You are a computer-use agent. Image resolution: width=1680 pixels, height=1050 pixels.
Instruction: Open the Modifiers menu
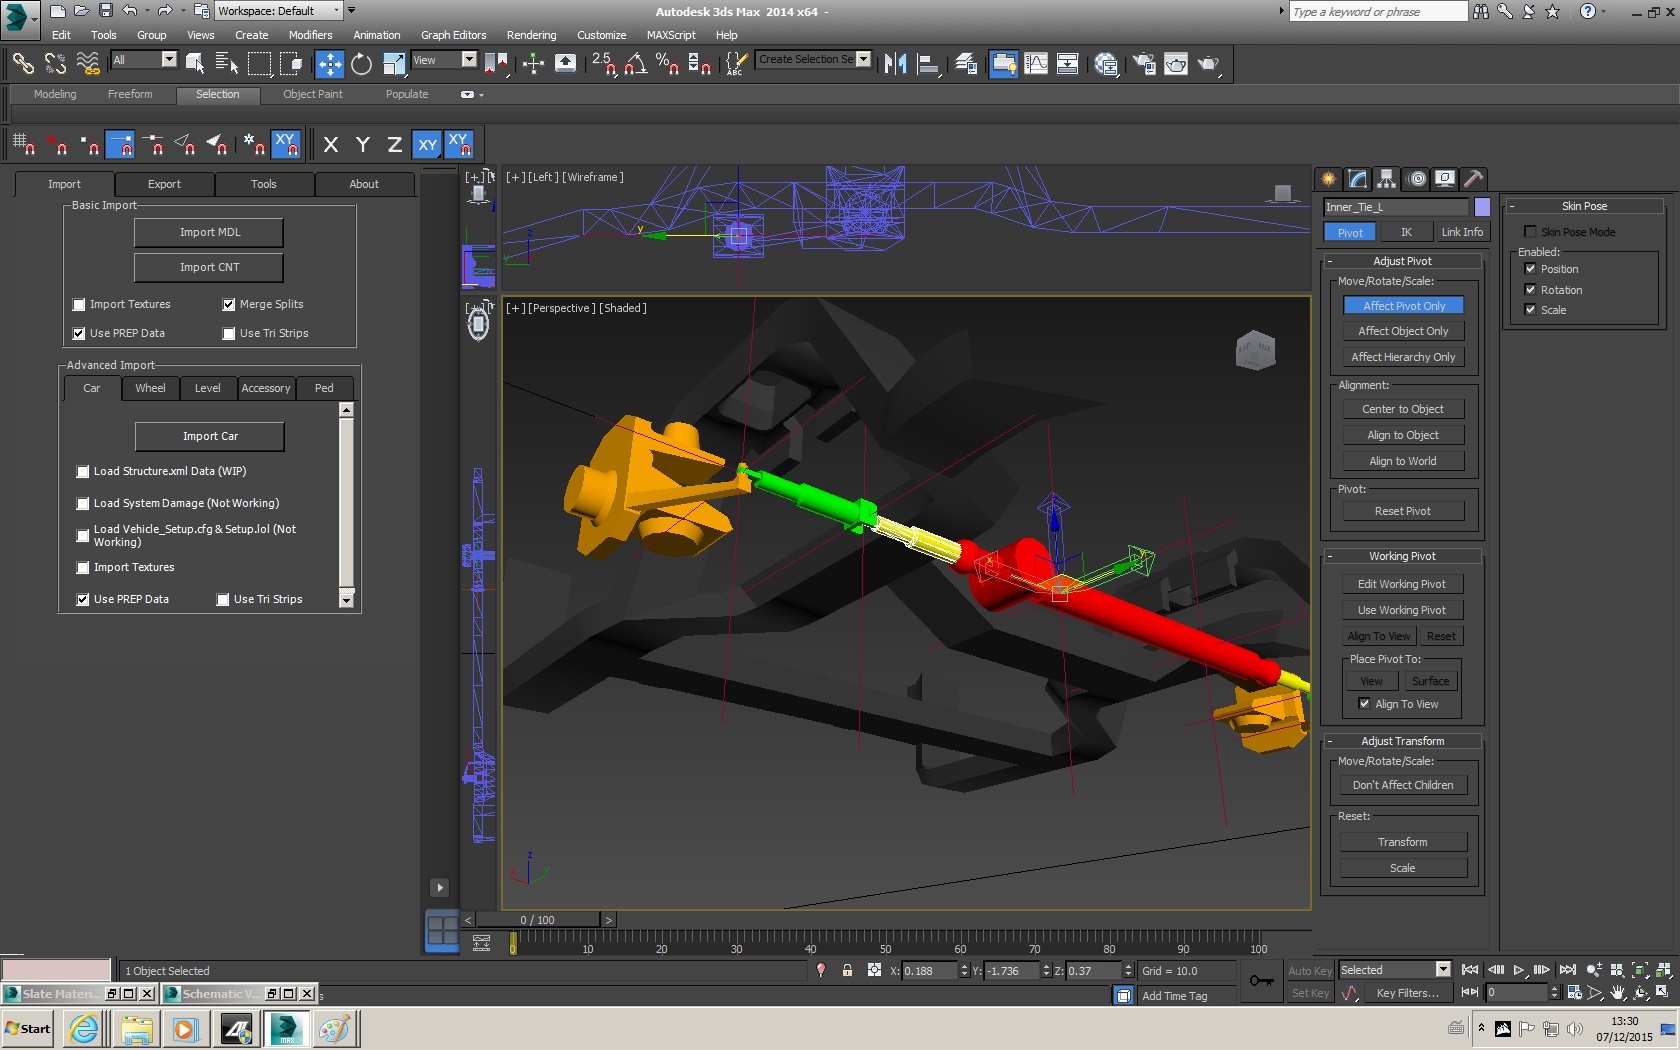310,35
